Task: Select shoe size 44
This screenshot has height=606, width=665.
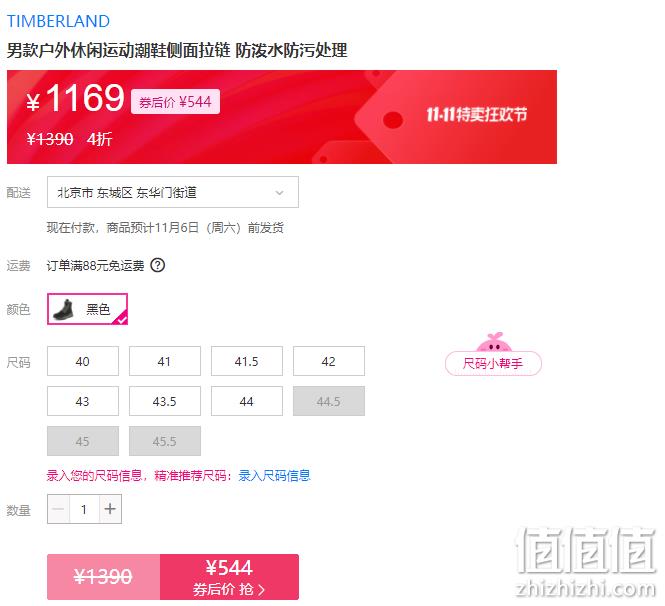Action: click(246, 401)
